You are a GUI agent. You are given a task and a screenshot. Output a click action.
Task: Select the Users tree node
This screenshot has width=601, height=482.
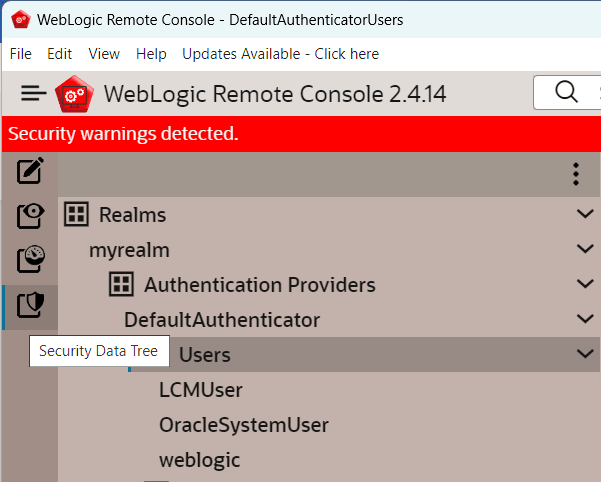coord(205,355)
